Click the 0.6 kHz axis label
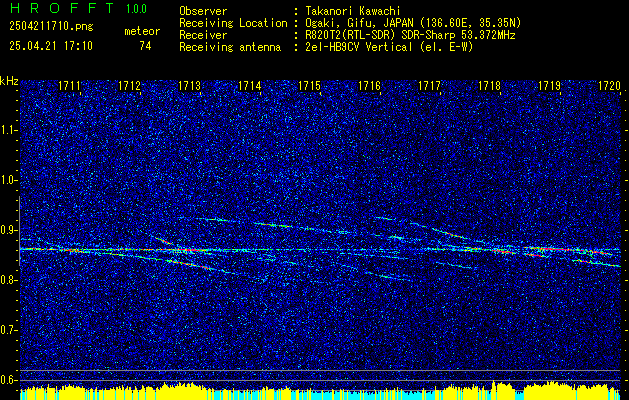Viewport: 629px width, 400px height. [8, 380]
